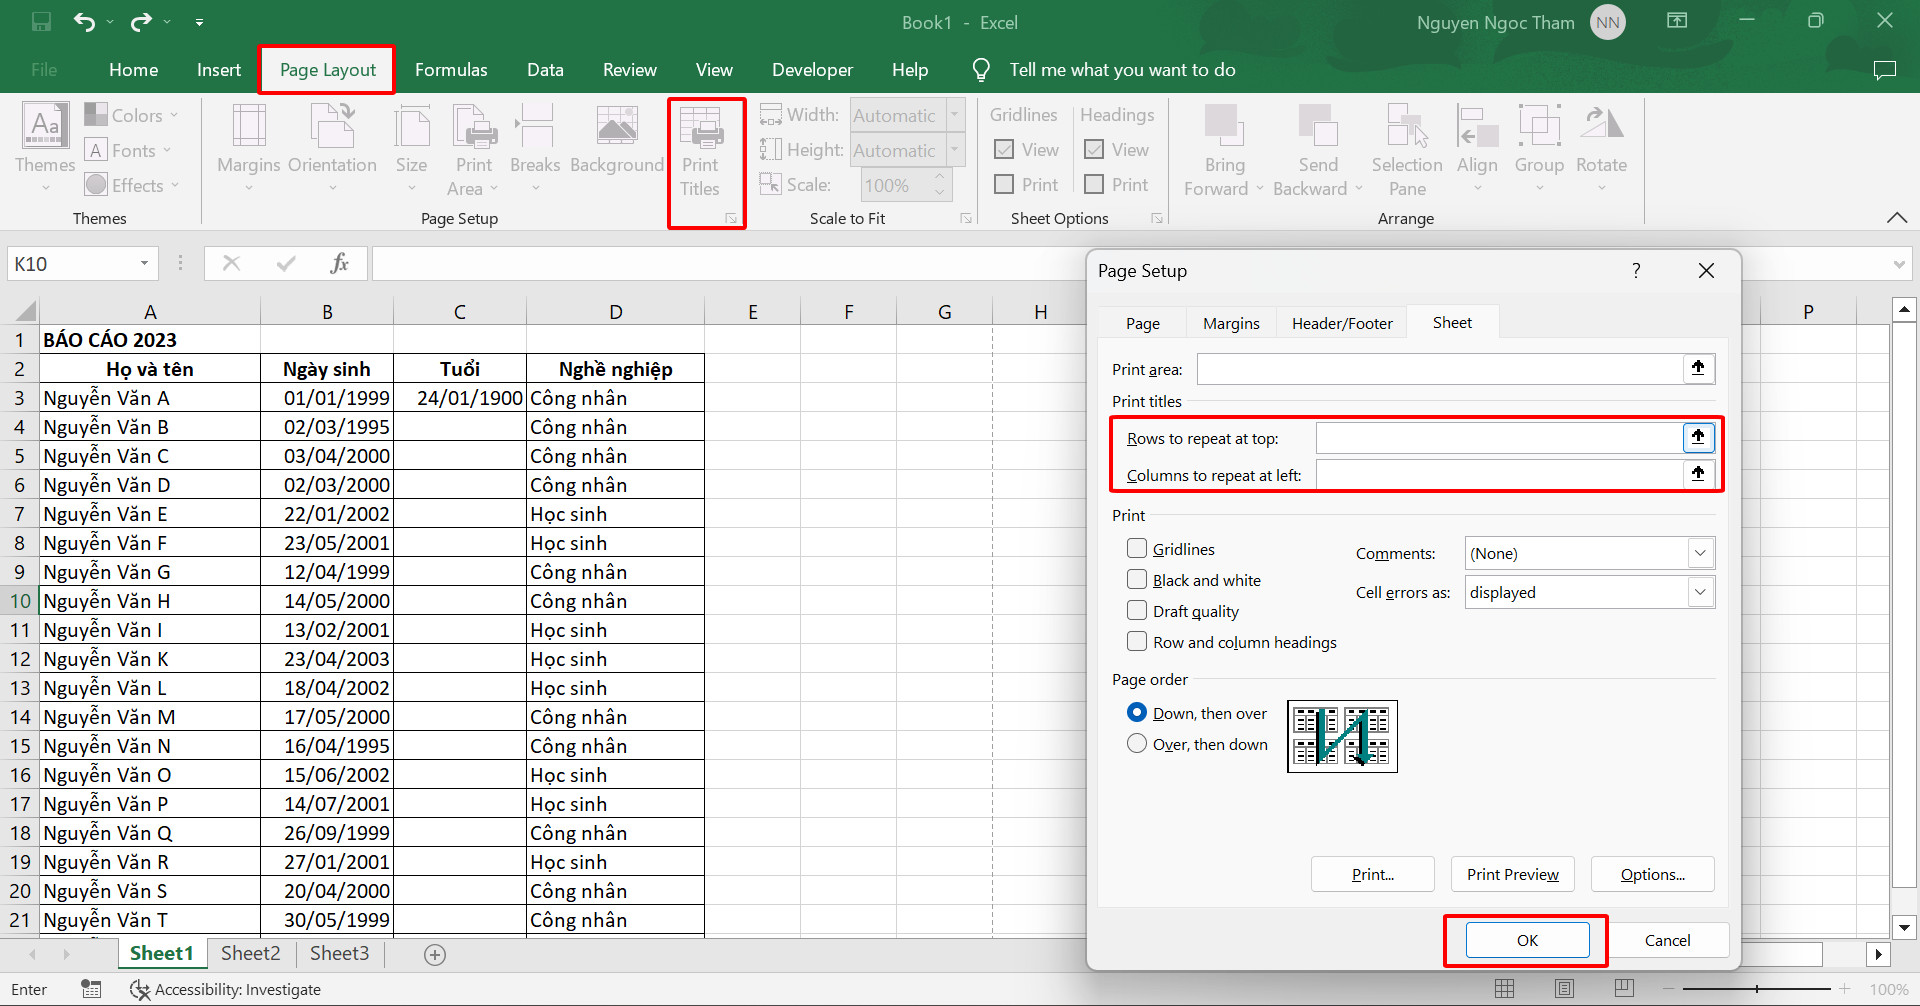Image resolution: width=1920 pixels, height=1006 pixels.
Task: Click the Columns to repeat at left field
Action: pos(1498,475)
